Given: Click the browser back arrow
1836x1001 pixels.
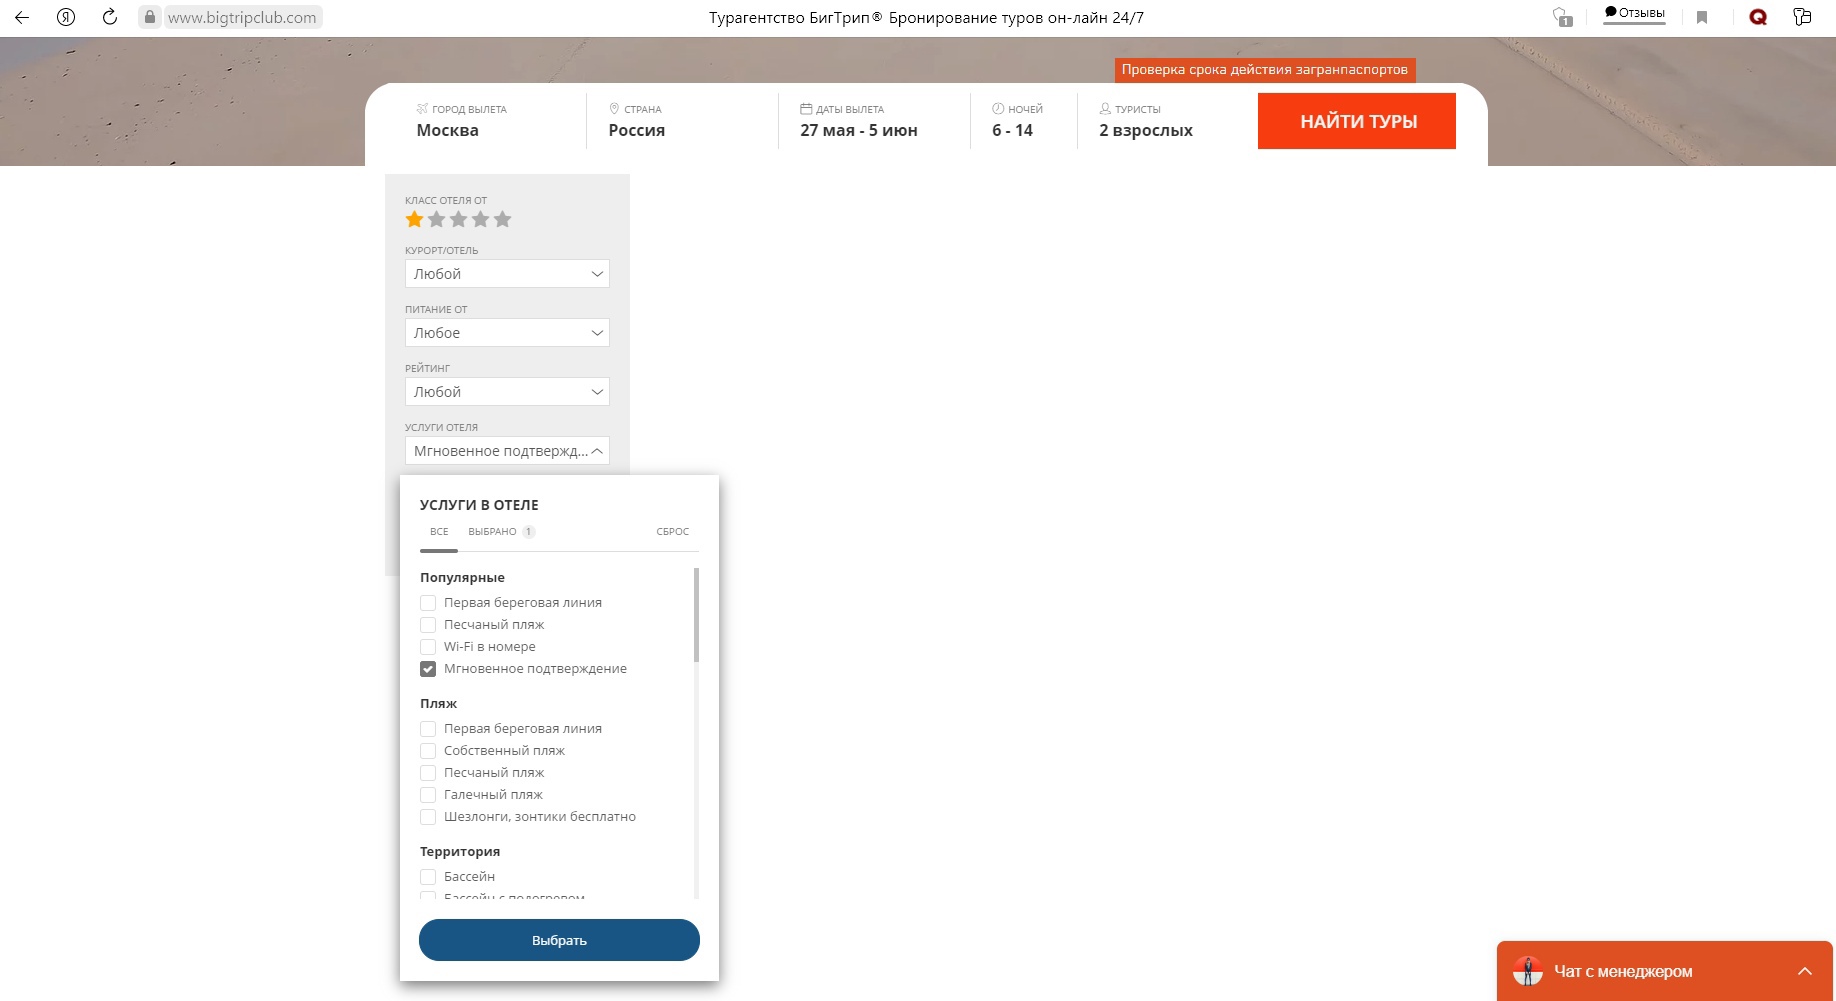Looking at the screenshot, I should tap(22, 17).
